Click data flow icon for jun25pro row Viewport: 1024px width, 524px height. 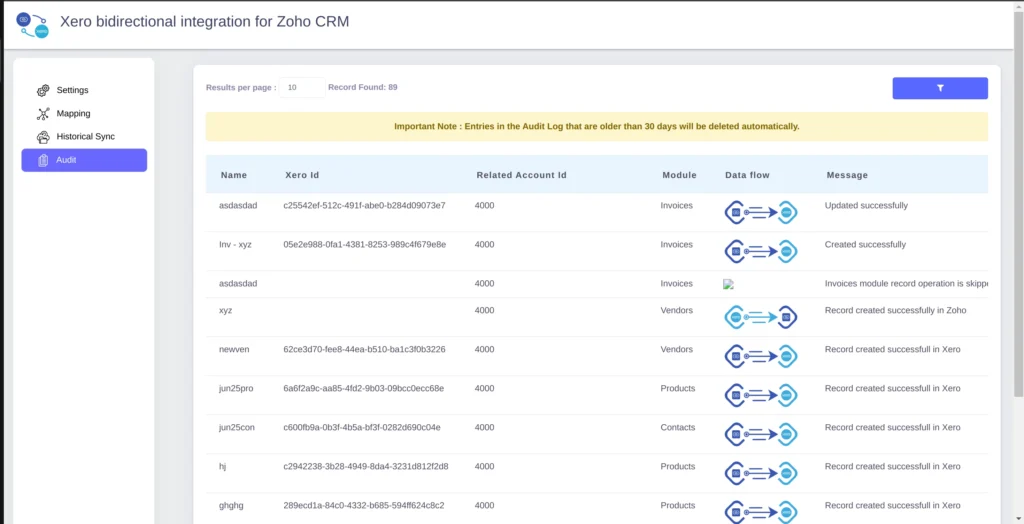point(761,395)
